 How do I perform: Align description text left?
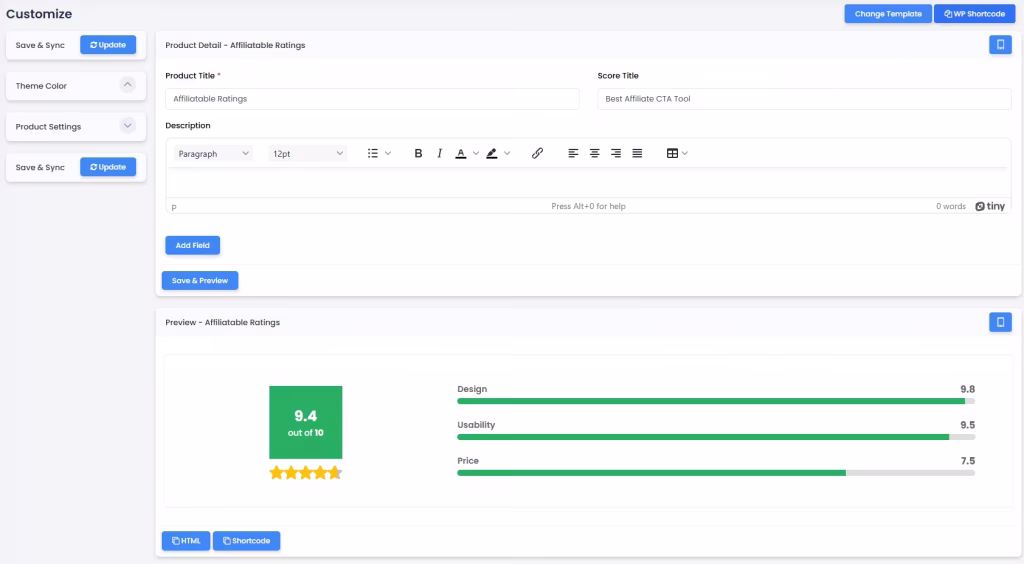point(573,153)
